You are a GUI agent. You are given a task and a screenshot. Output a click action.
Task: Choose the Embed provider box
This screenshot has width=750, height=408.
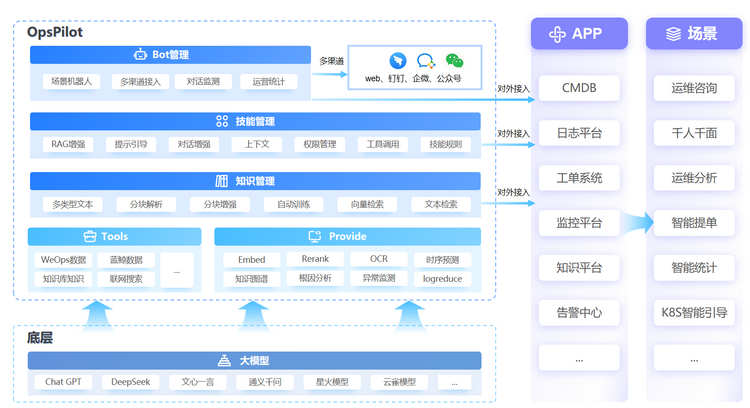coord(252,260)
